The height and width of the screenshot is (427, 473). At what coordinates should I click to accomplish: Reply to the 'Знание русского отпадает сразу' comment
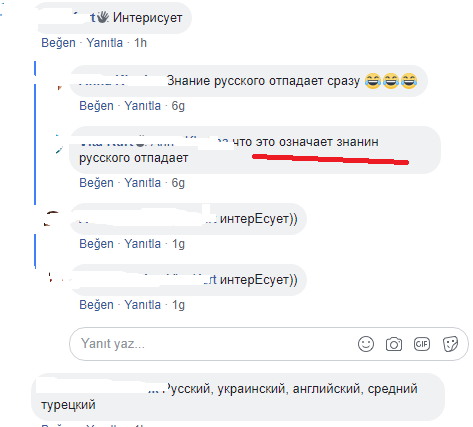pyautogui.click(x=143, y=106)
